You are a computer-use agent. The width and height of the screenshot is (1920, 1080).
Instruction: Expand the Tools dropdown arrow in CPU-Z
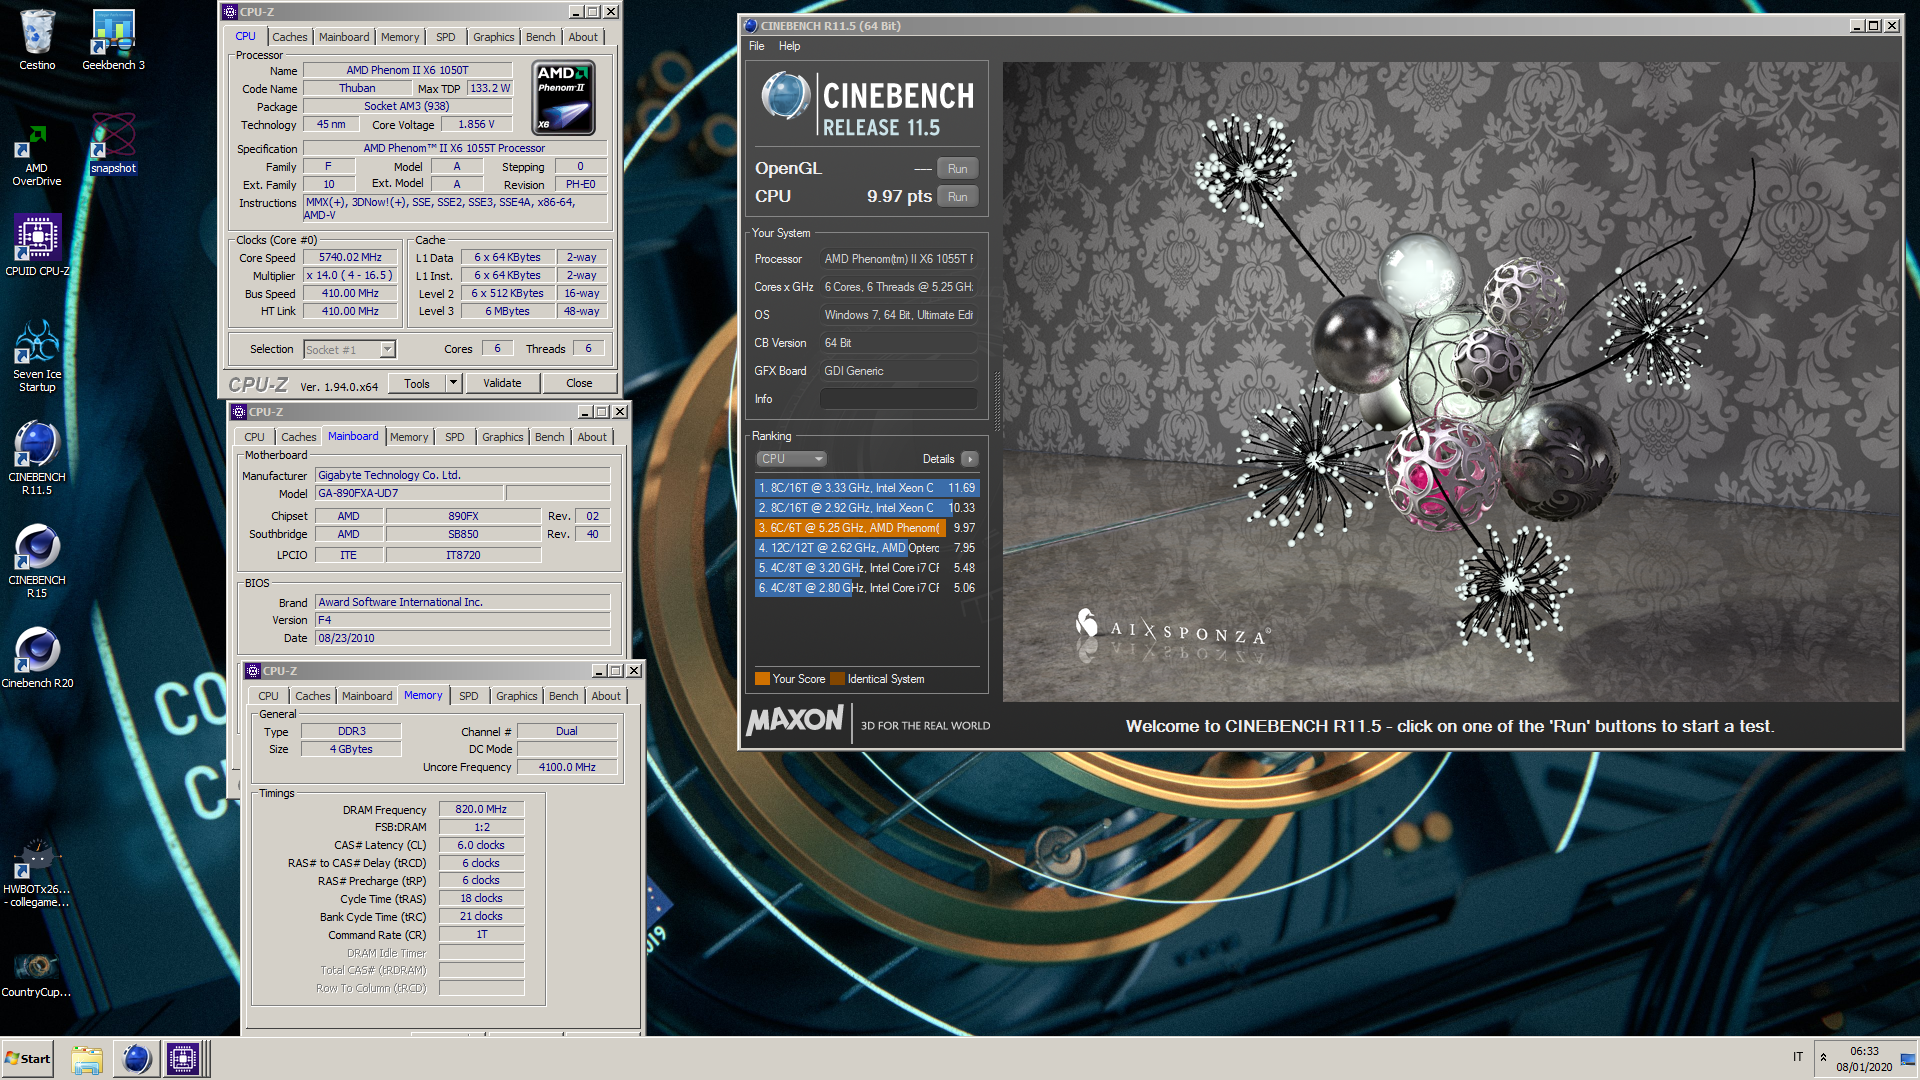pos(453,383)
